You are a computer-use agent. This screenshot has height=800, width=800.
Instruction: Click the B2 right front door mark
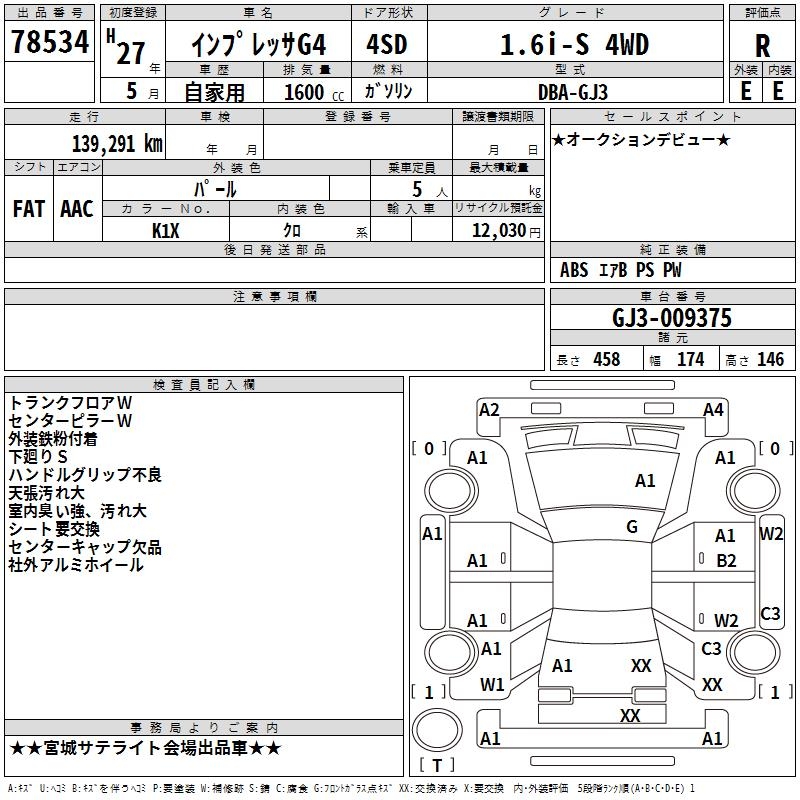tap(726, 561)
